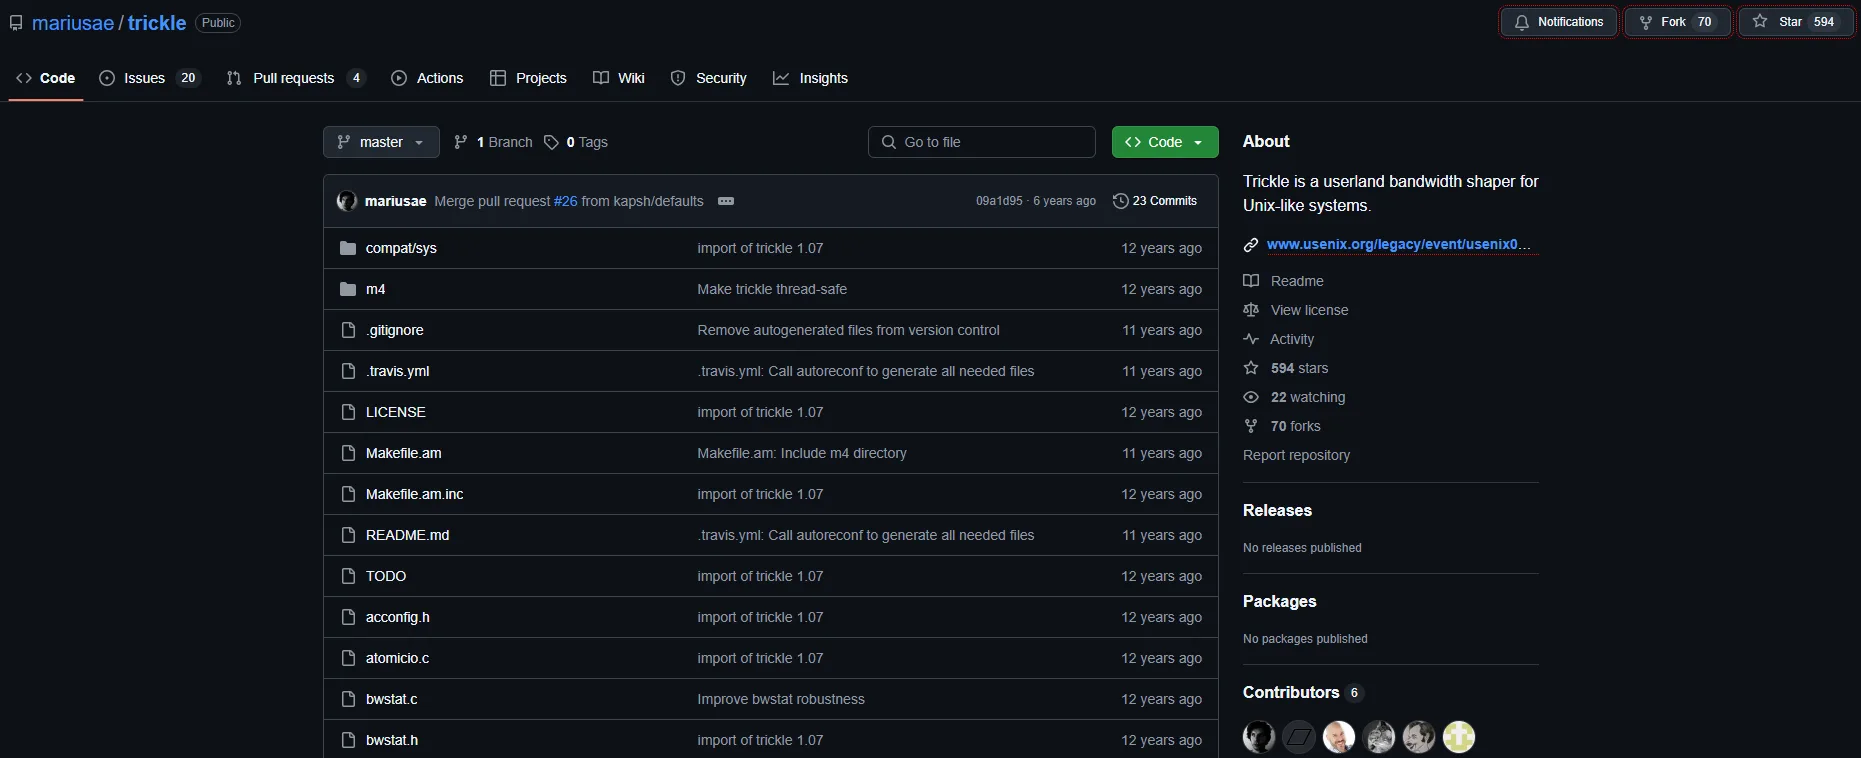The width and height of the screenshot is (1861, 758).
Task: Open the 'Makefile.am: Include m4 directory' commit
Action: click(802, 453)
